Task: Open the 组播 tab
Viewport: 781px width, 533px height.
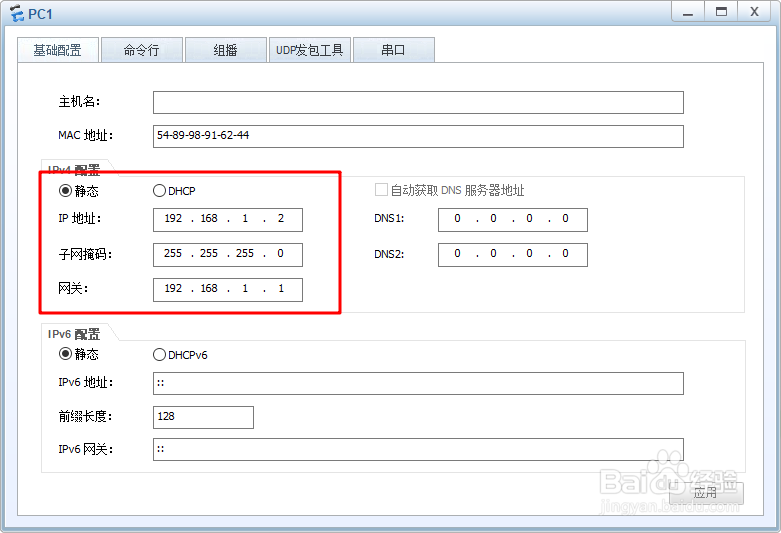Action: [226, 50]
